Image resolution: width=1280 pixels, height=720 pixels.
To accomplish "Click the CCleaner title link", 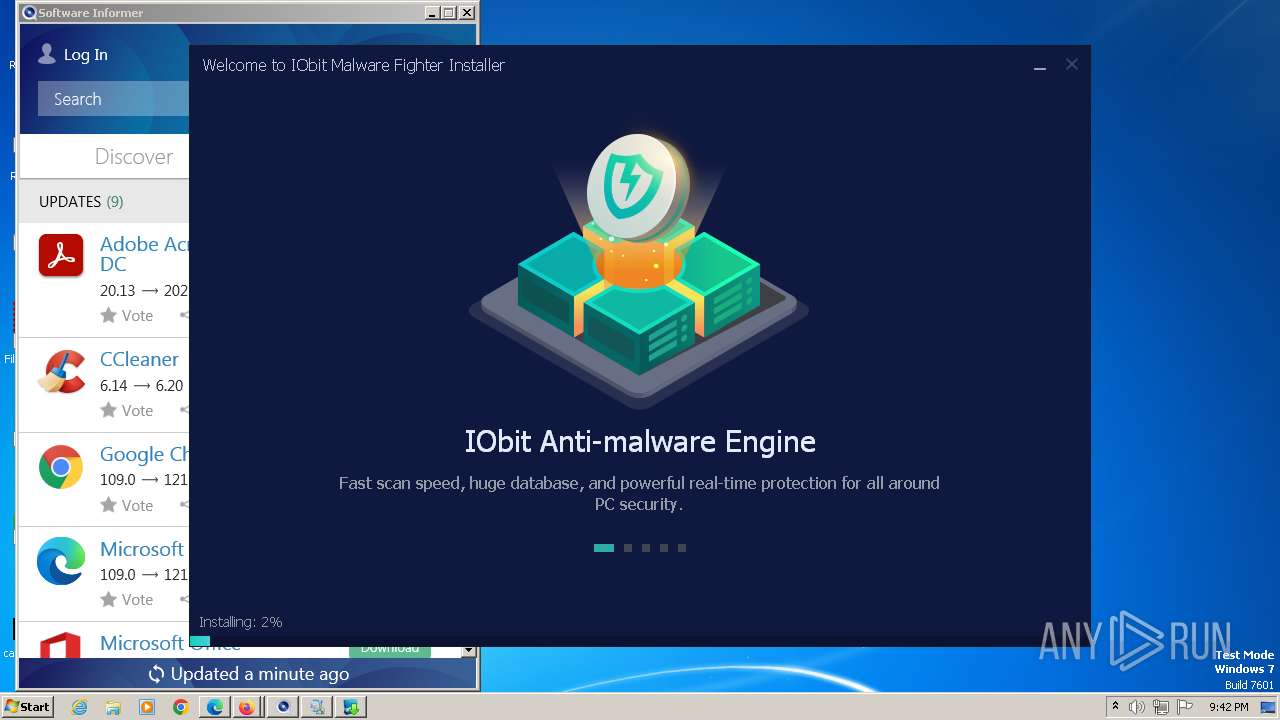I will 139,359.
